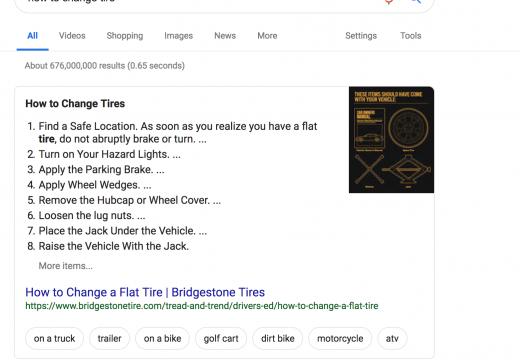Screen dimensions: 520x360
Task: Open the Settings dropdown
Action: [361, 36]
